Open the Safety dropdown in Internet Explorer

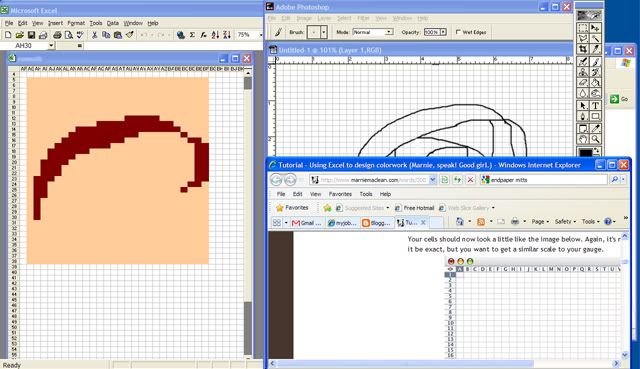click(x=565, y=222)
